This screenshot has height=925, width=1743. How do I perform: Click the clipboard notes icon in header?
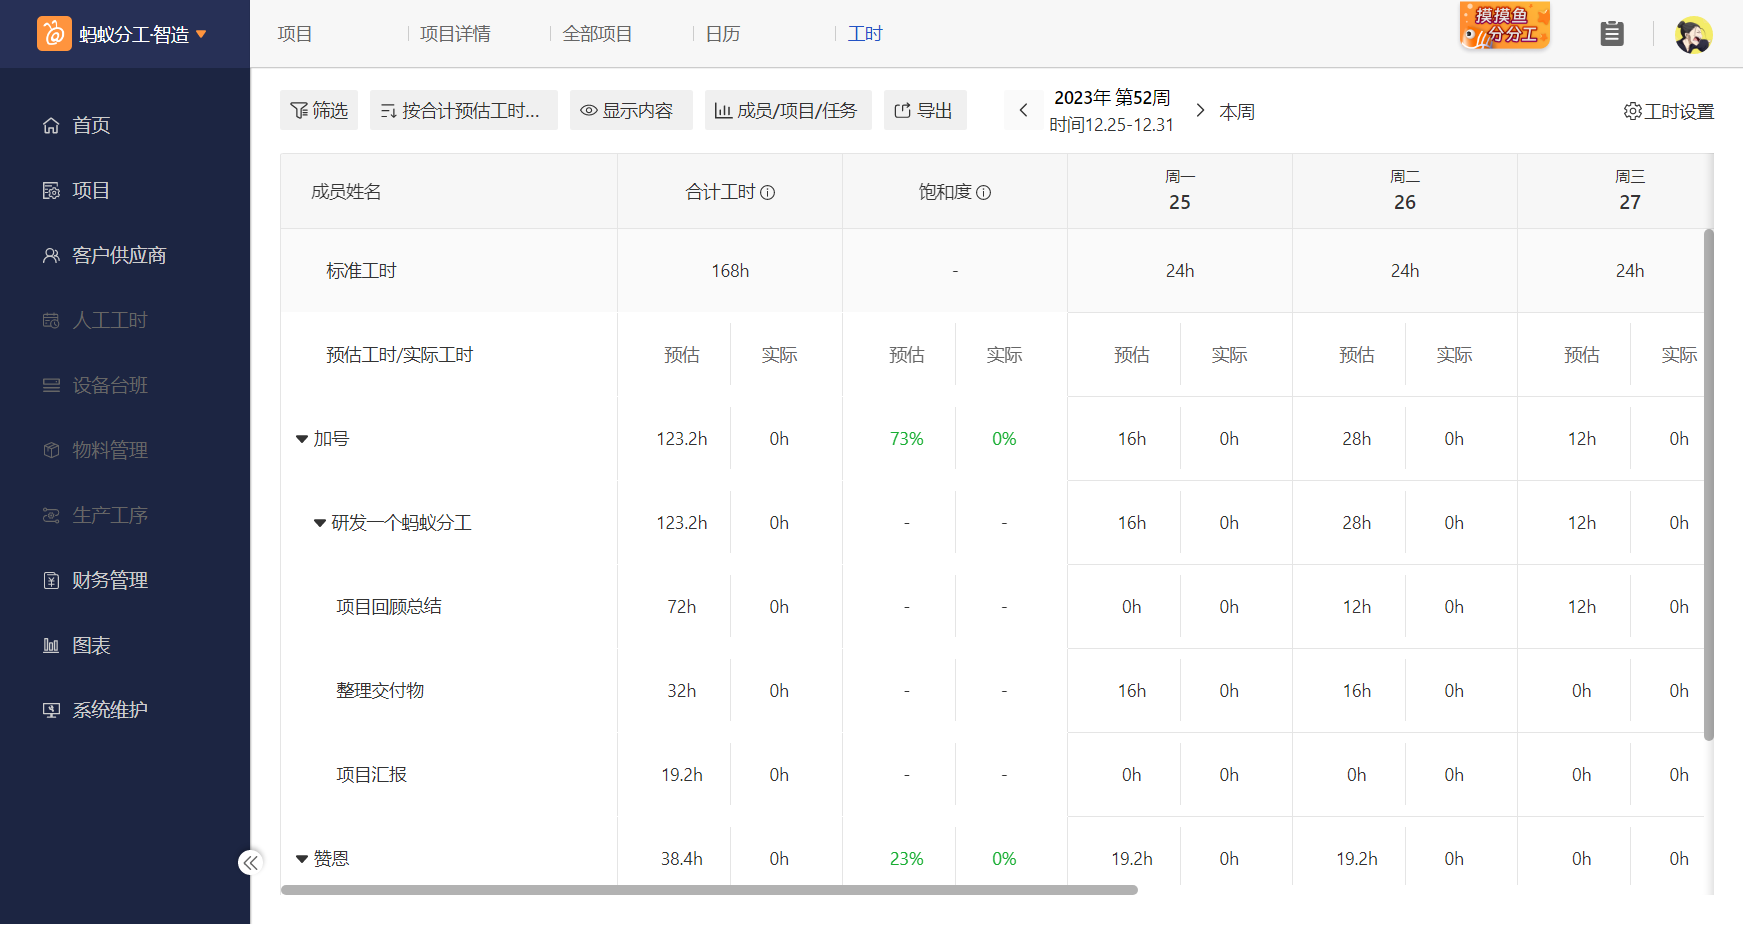1611,34
